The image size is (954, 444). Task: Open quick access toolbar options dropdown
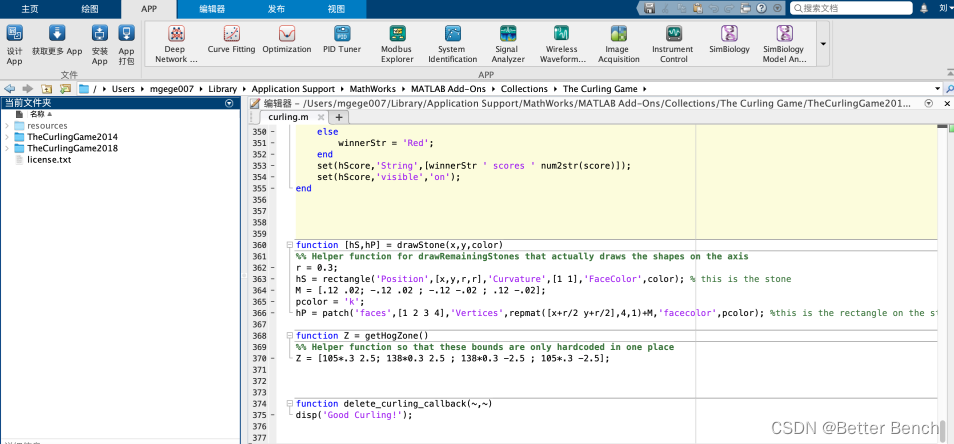pos(778,9)
